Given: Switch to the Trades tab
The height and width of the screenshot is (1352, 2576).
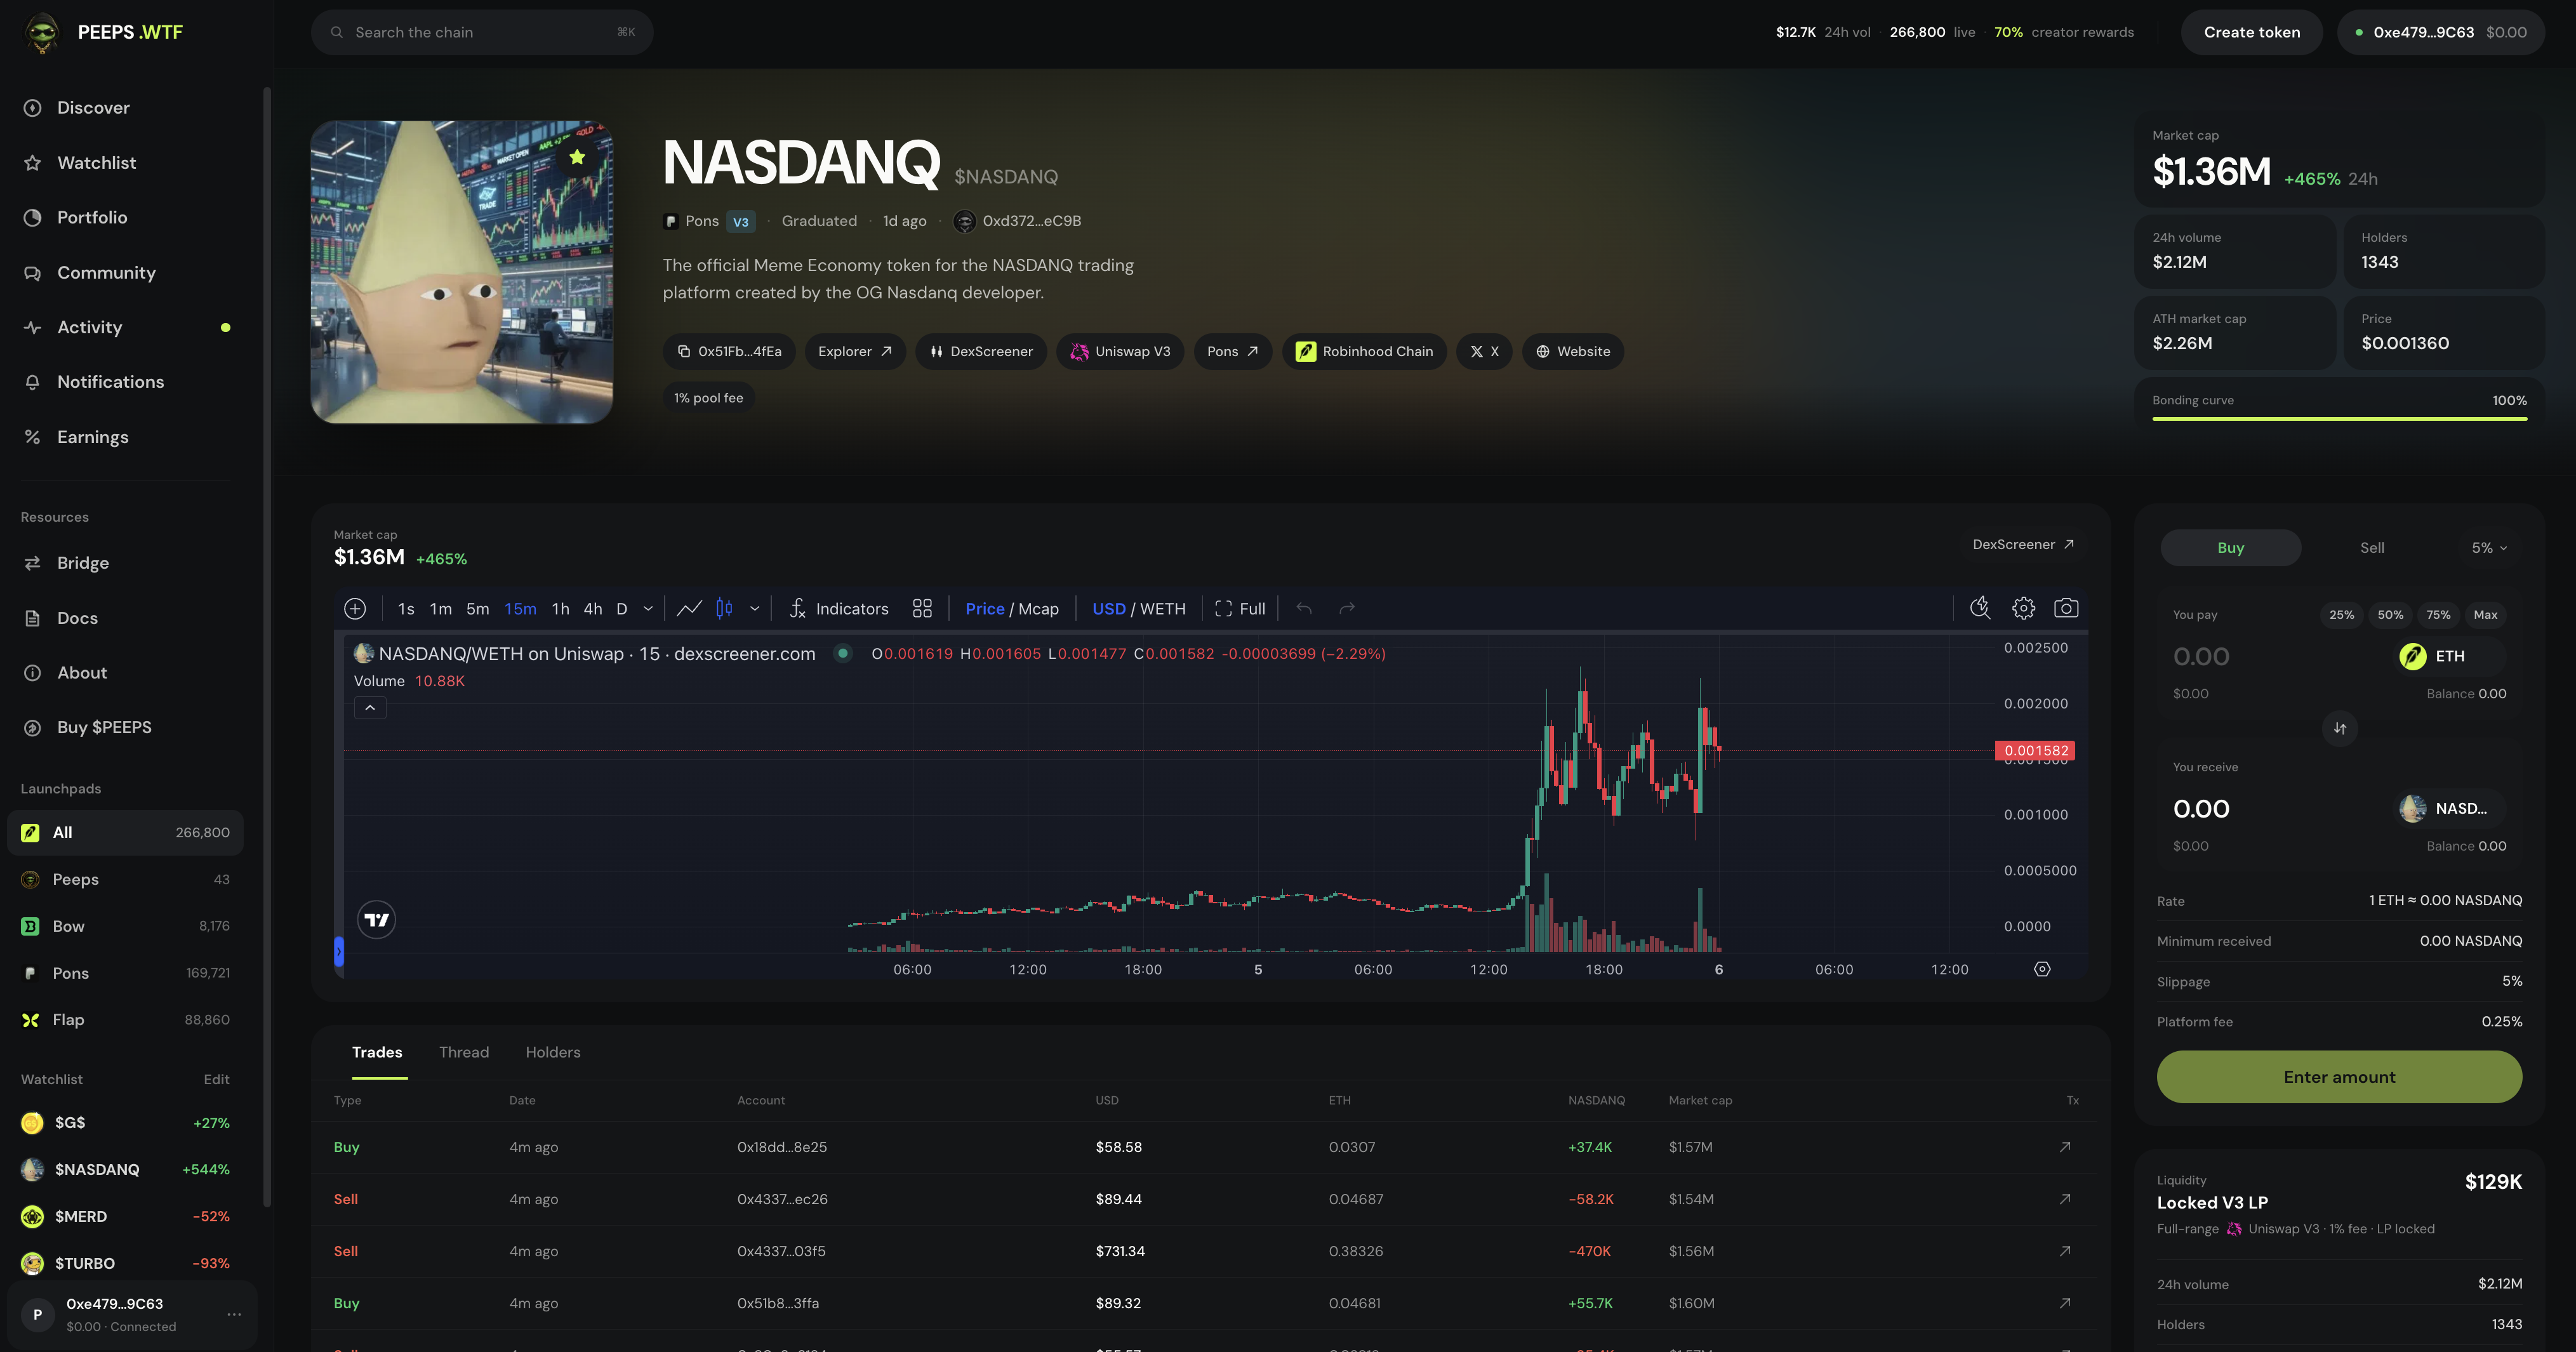Looking at the screenshot, I should coord(377,1052).
